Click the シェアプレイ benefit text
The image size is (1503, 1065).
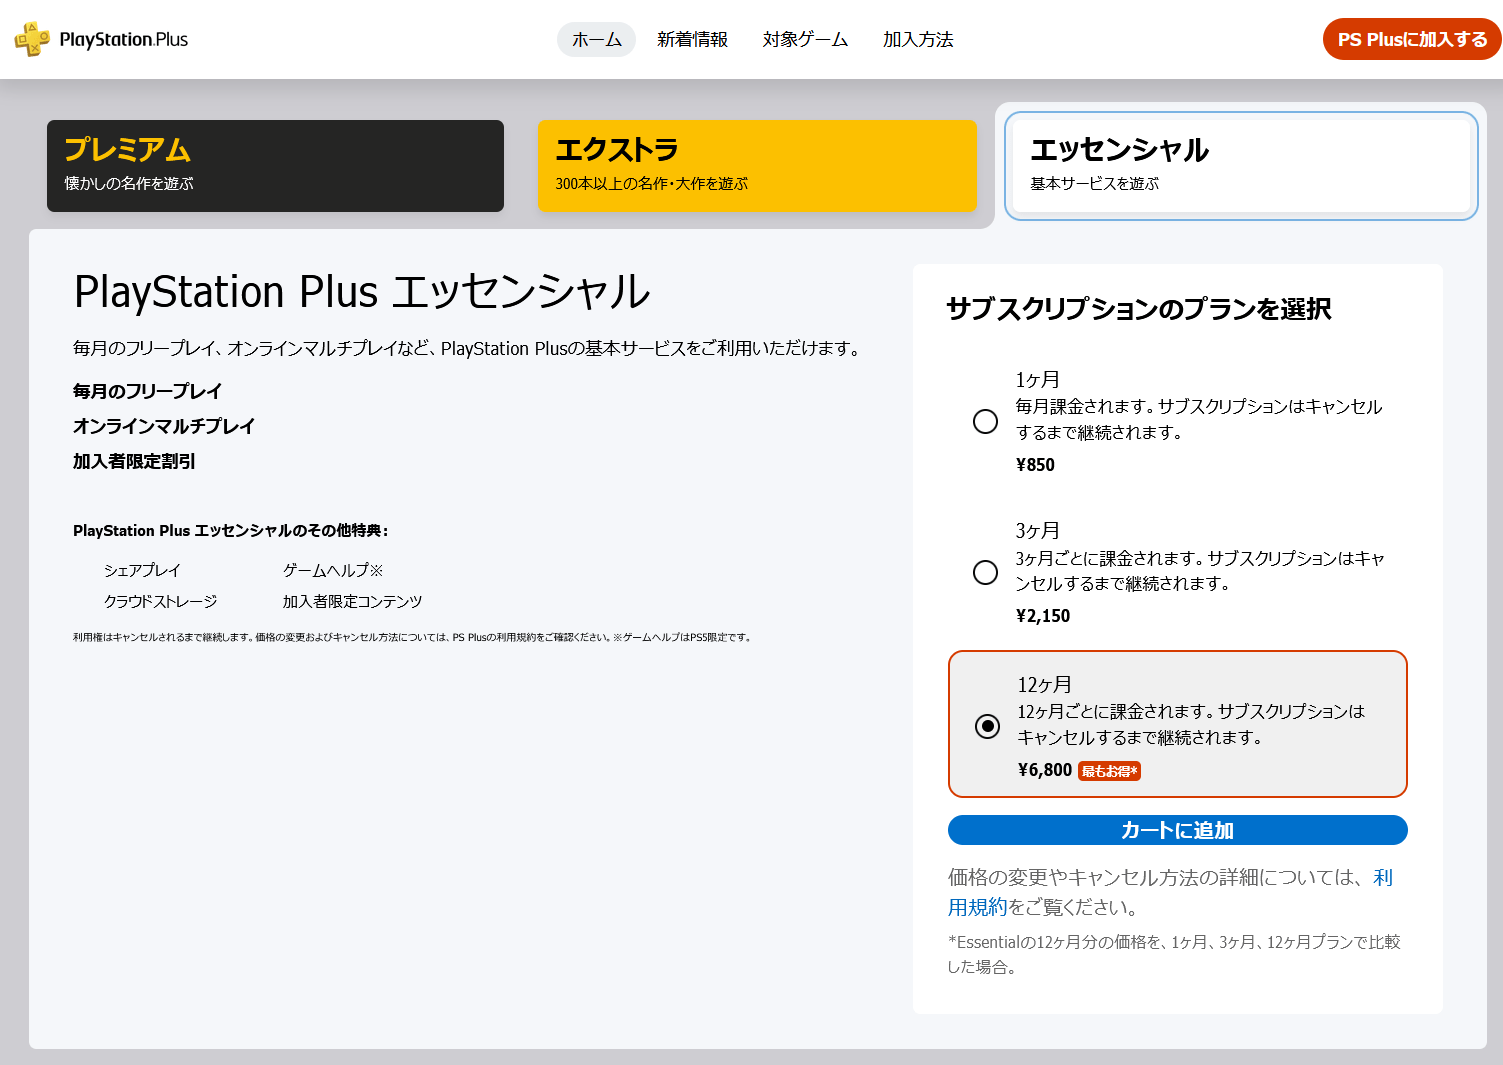pos(142,570)
